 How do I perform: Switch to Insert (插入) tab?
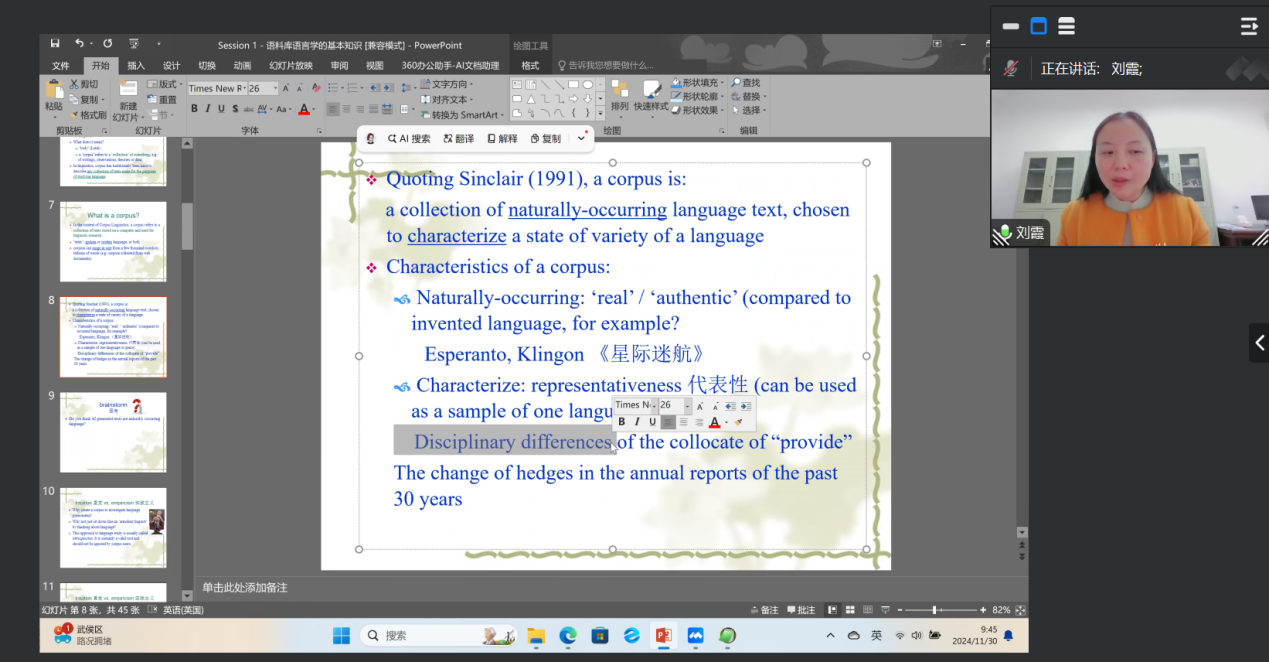[136, 66]
